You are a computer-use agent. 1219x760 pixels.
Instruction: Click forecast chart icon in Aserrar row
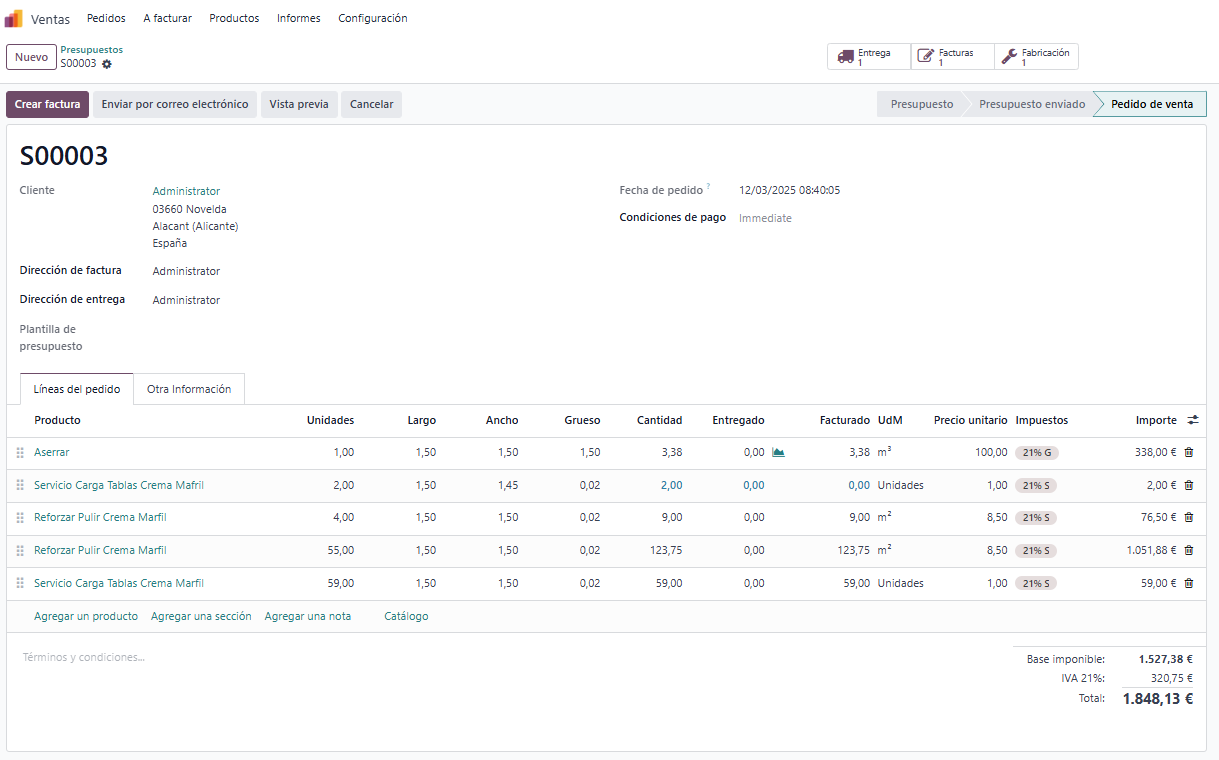(x=778, y=452)
